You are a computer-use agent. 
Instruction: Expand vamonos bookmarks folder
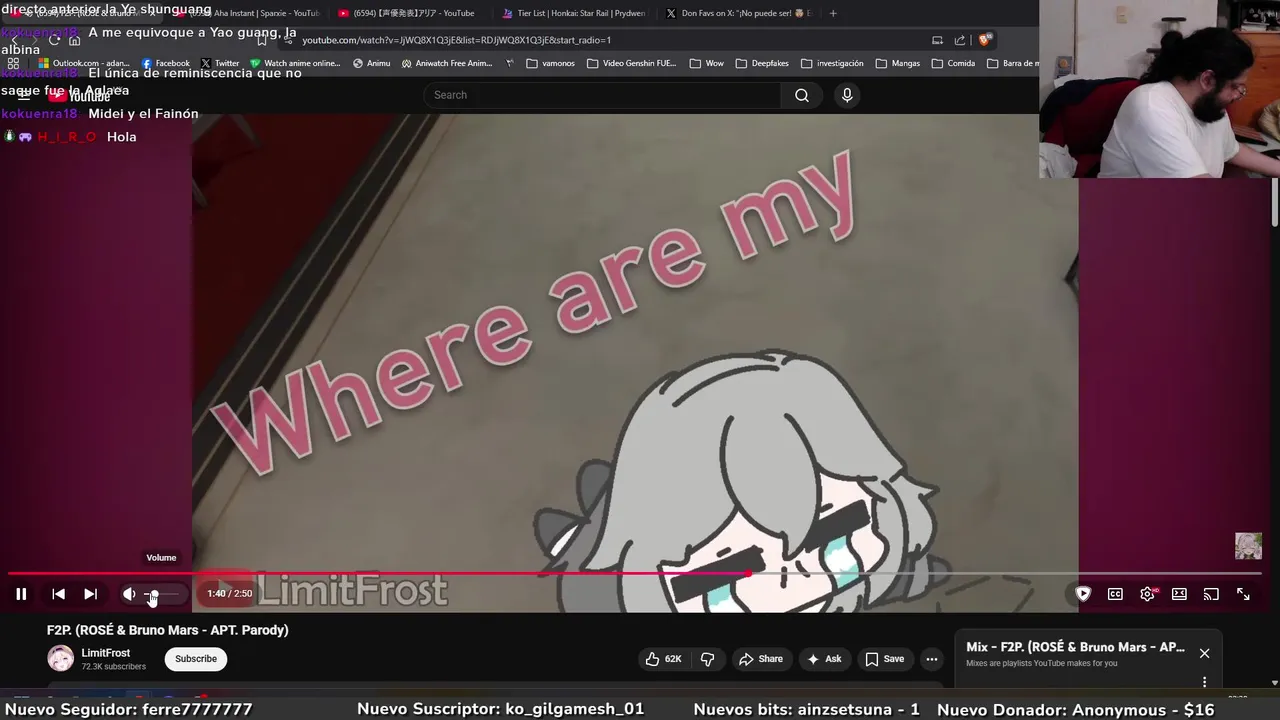click(551, 63)
